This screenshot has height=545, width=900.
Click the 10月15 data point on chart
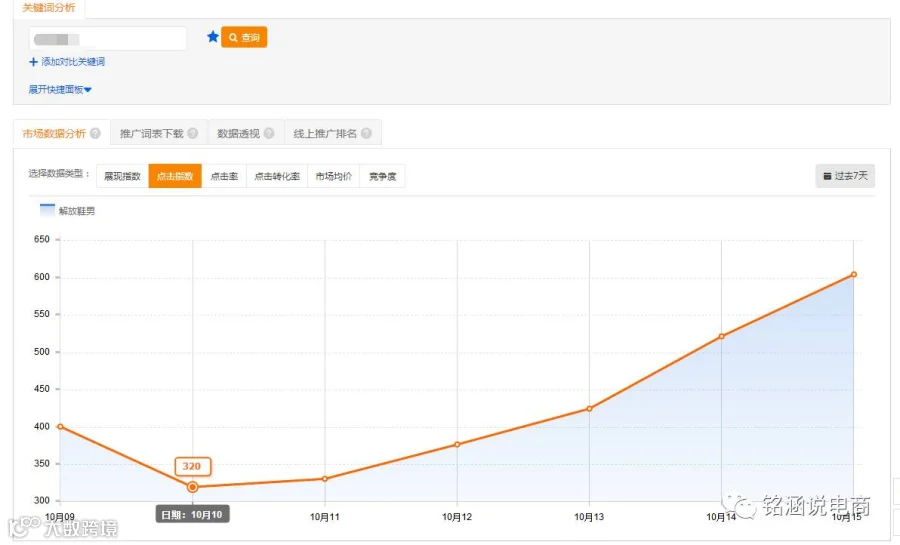point(854,275)
